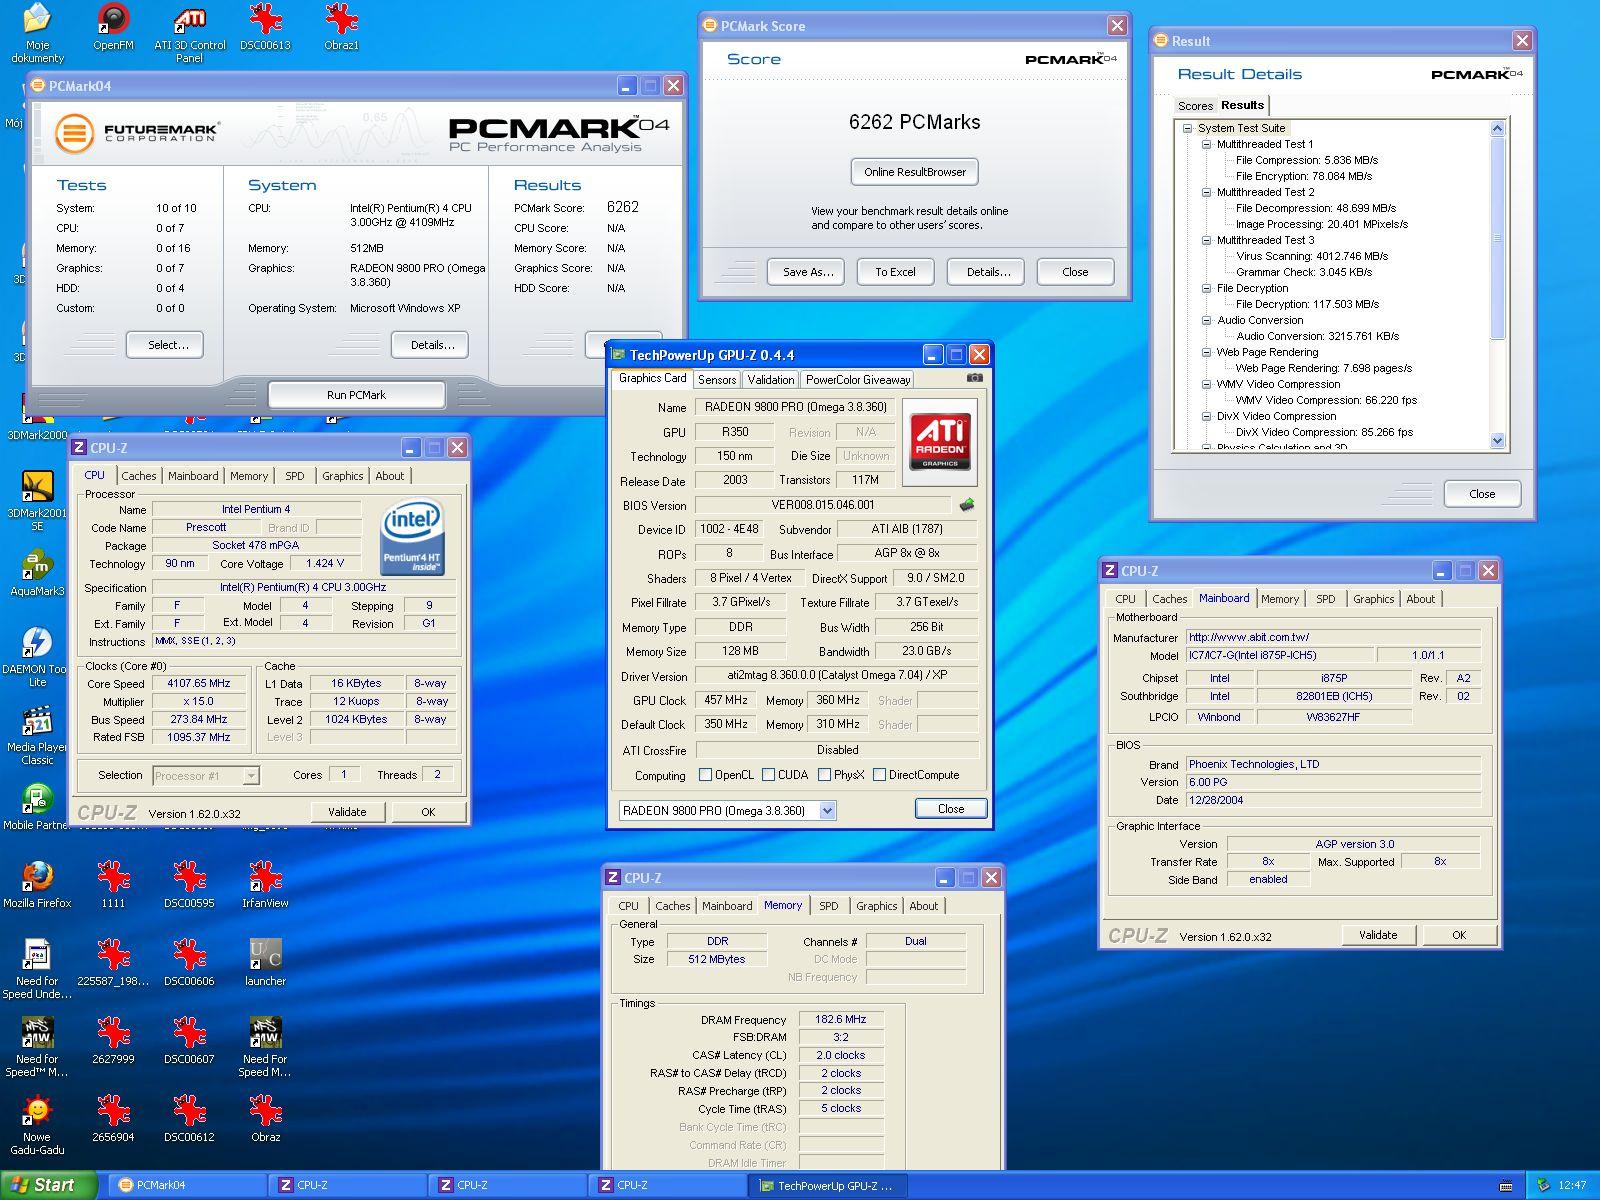
Task: Enable CUDA checkbox in GPU-Z
Action: [768, 775]
